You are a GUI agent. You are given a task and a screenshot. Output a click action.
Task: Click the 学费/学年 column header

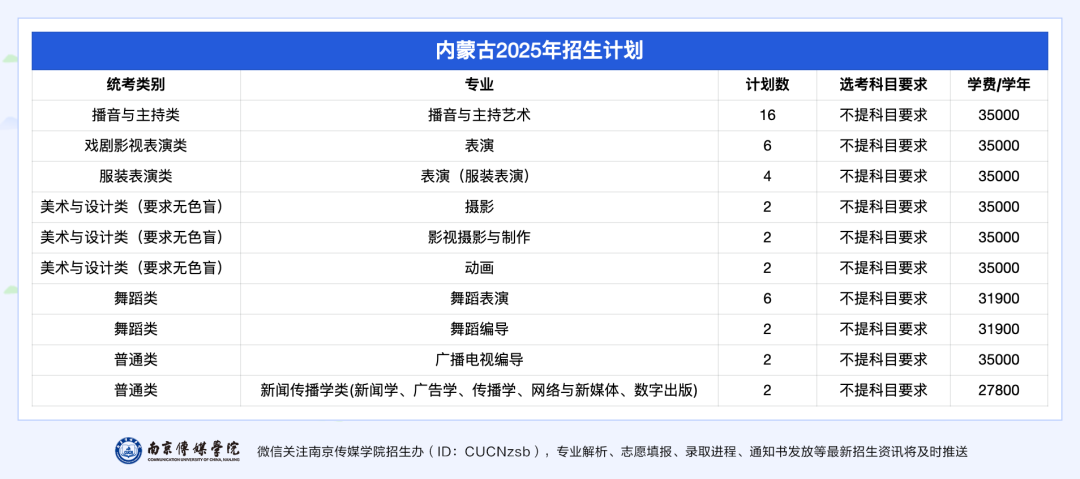999,85
